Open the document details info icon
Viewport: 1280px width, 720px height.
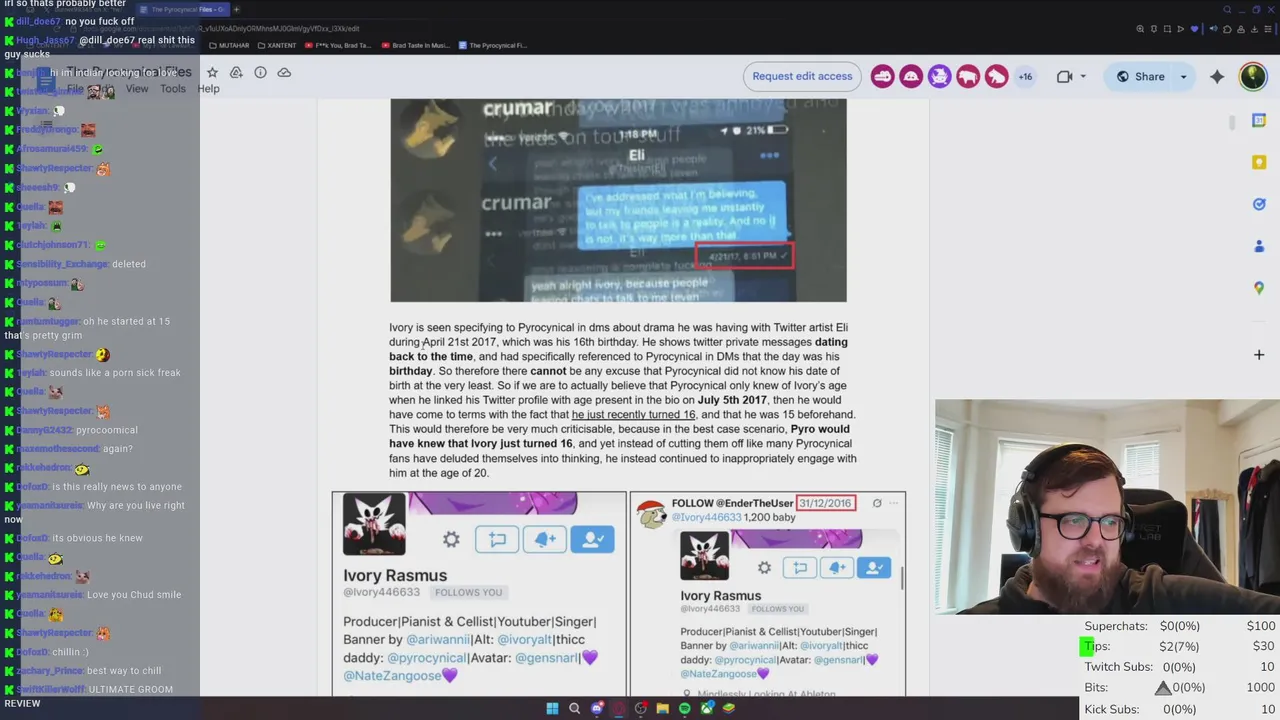pyautogui.click(x=260, y=72)
